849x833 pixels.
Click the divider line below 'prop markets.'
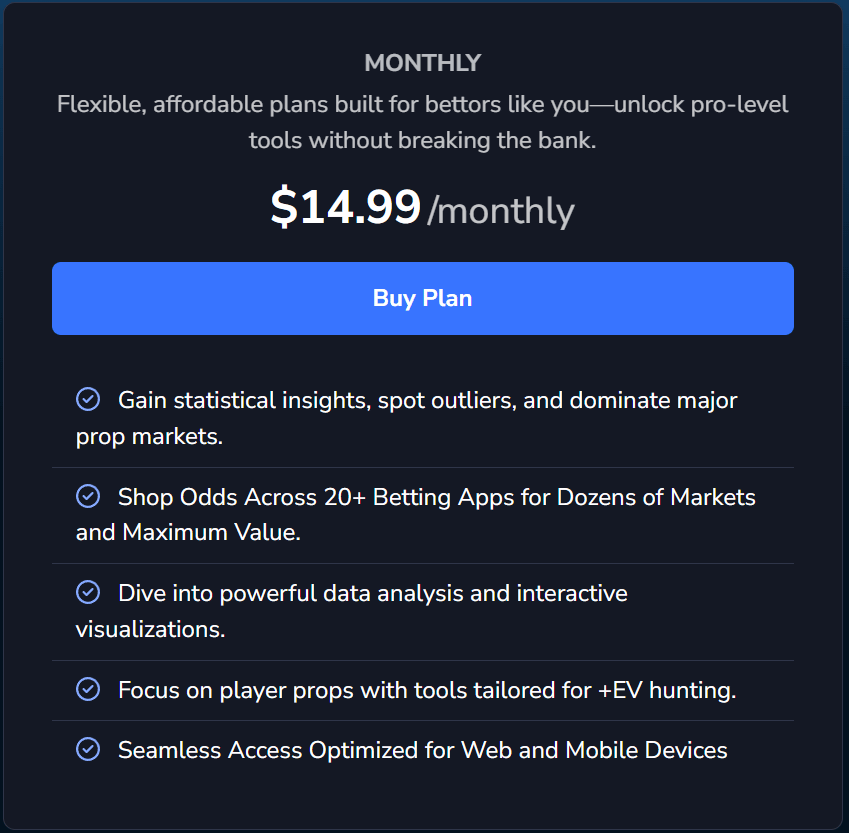pyautogui.click(x=422, y=467)
